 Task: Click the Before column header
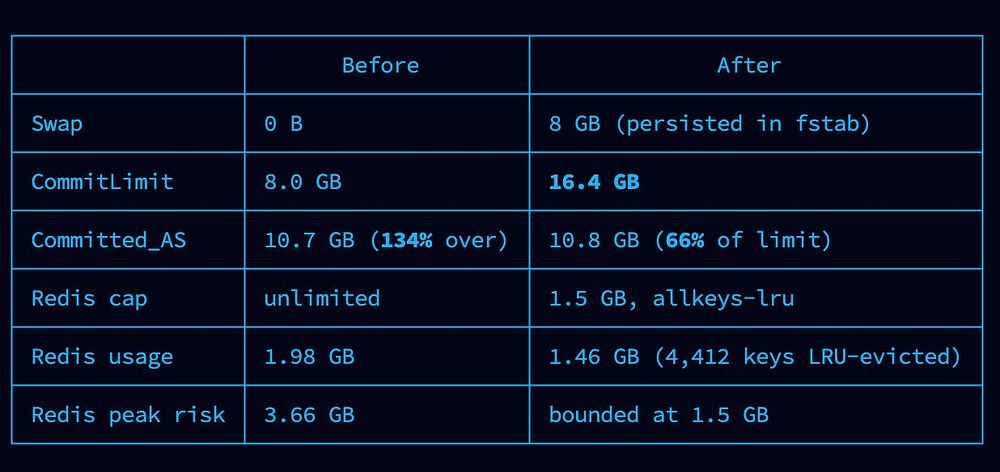click(380, 65)
